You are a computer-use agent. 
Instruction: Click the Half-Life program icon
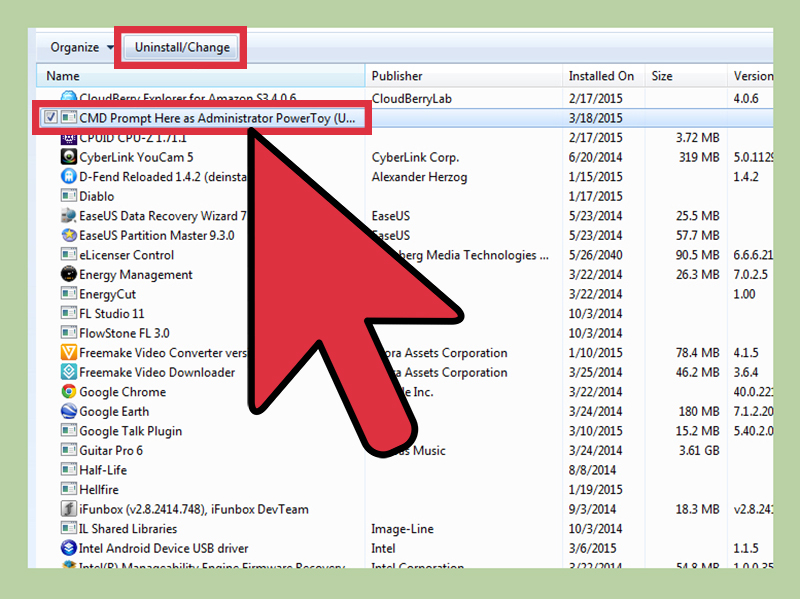(68, 469)
